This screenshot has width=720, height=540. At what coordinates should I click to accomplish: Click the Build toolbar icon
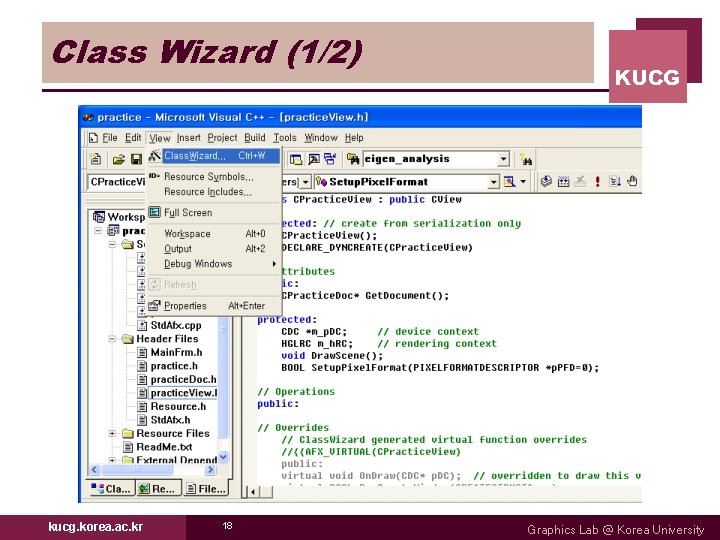563,181
